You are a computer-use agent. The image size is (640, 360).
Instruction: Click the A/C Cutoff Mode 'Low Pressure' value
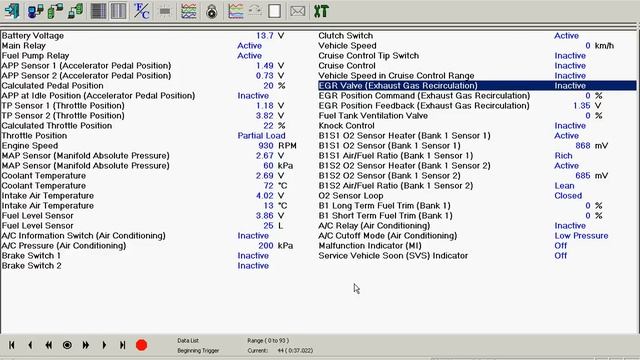point(581,236)
